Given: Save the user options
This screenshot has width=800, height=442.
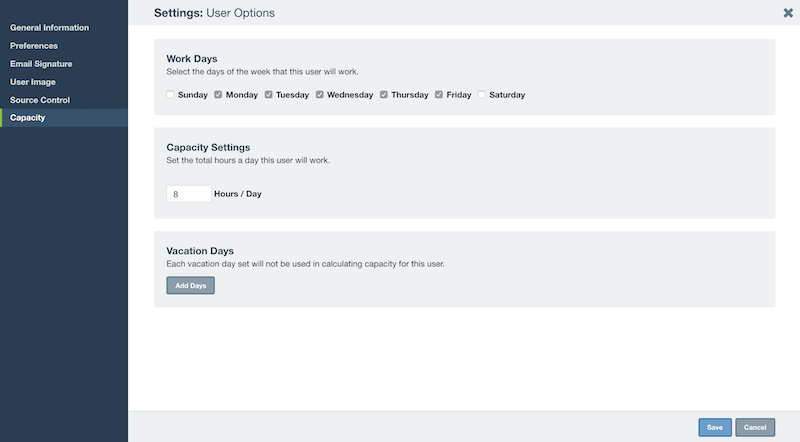Looking at the screenshot, I should pyautogui.click(x=715, y=427).
